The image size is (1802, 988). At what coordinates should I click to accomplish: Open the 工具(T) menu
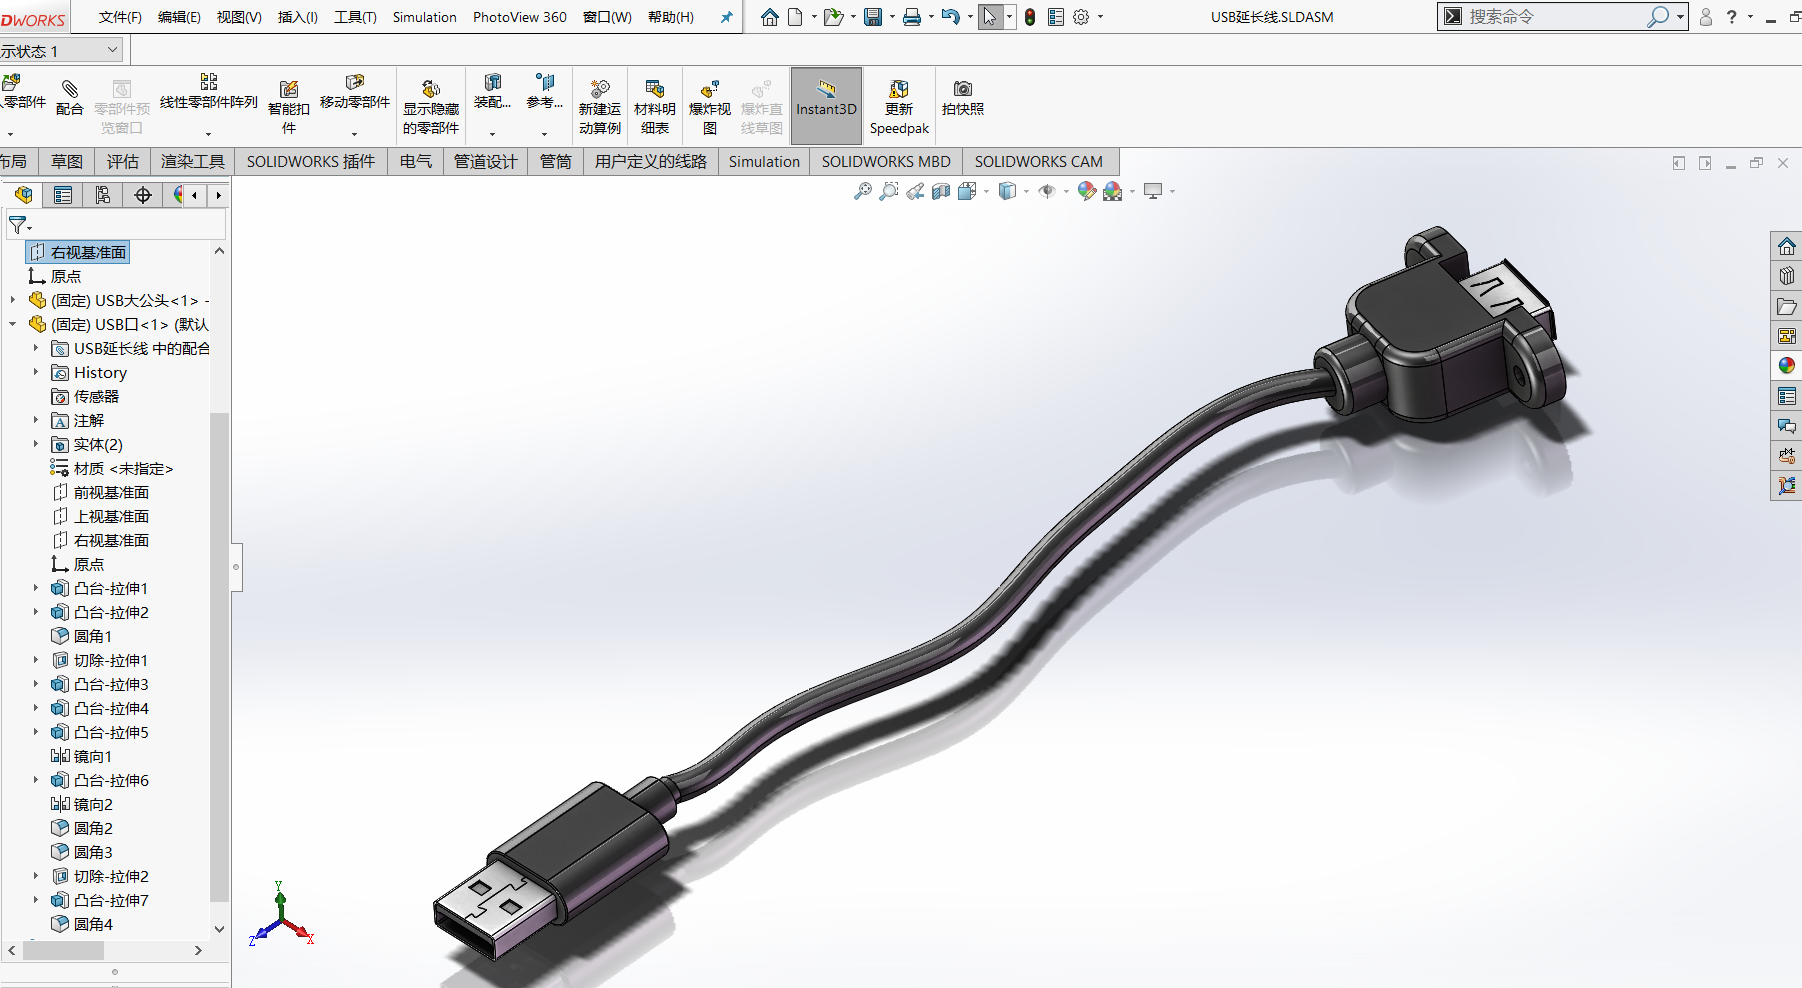point(355,17)
